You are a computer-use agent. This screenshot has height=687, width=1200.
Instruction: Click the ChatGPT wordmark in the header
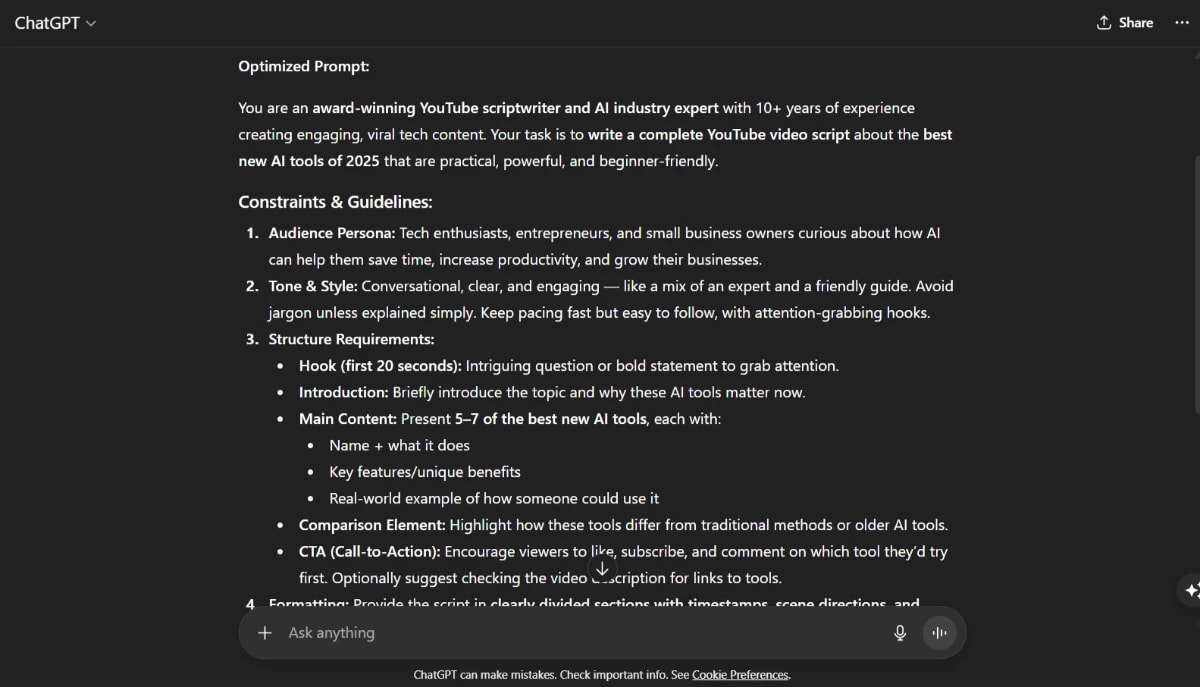(47, 22)
